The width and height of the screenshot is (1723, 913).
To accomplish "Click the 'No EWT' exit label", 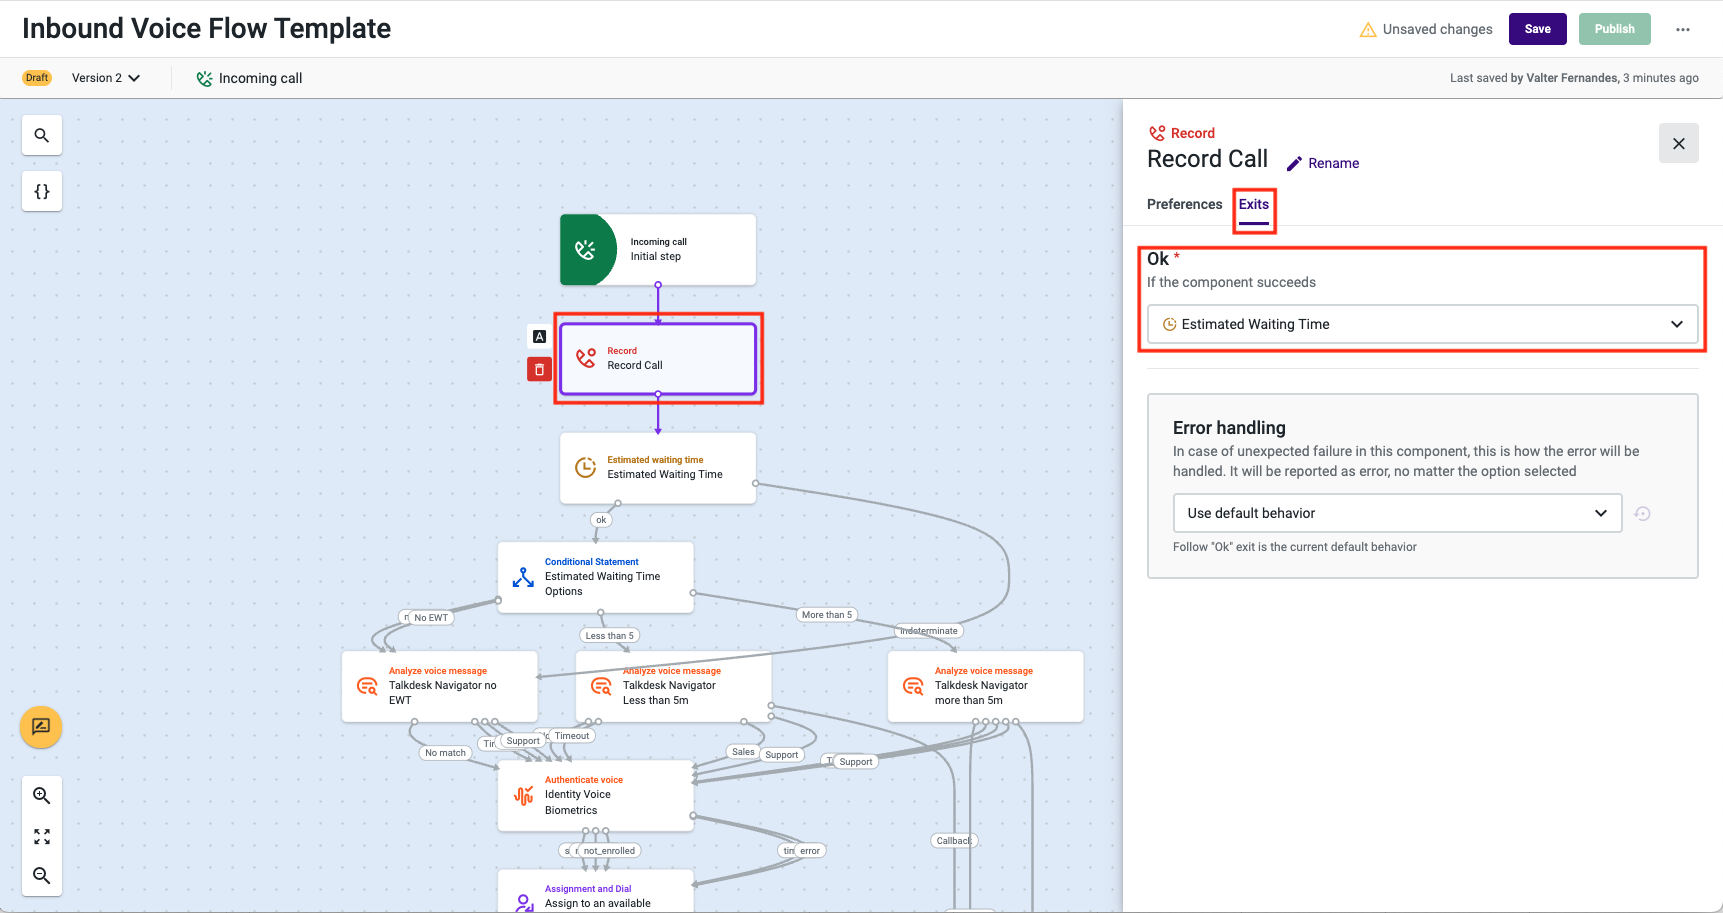I will click(432, 618).
